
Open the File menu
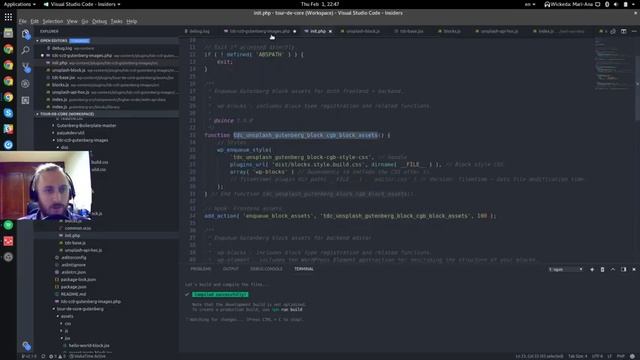pyautogui.click(x=22, y=21)
